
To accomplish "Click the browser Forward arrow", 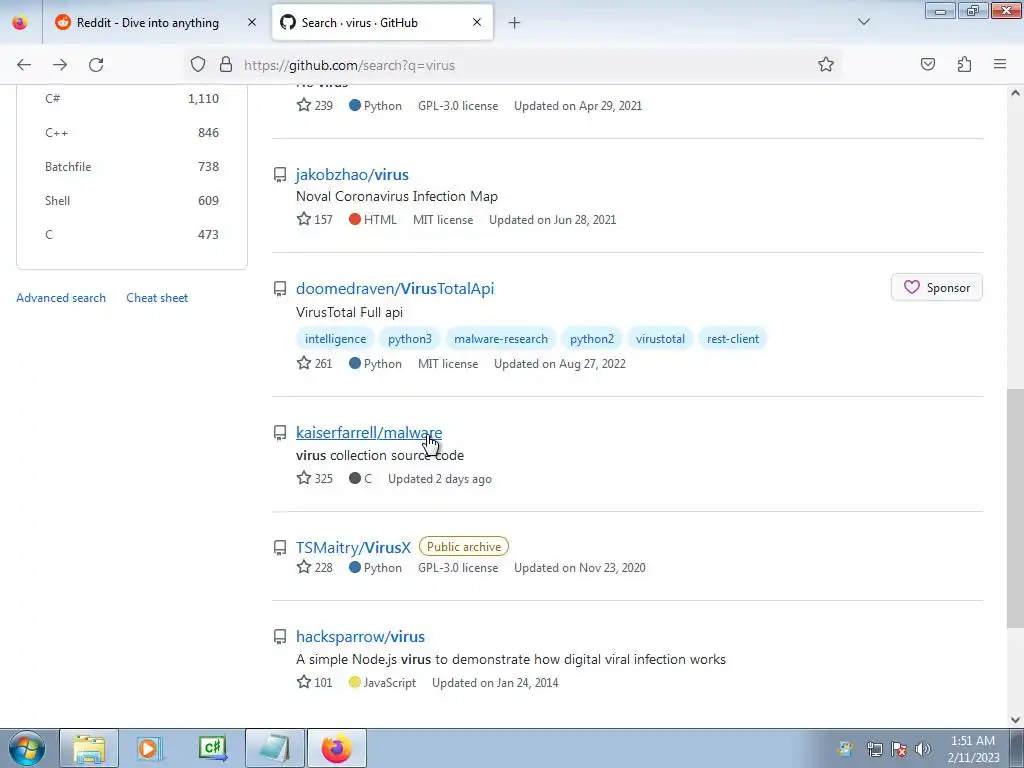I will (x=60, y=65).
